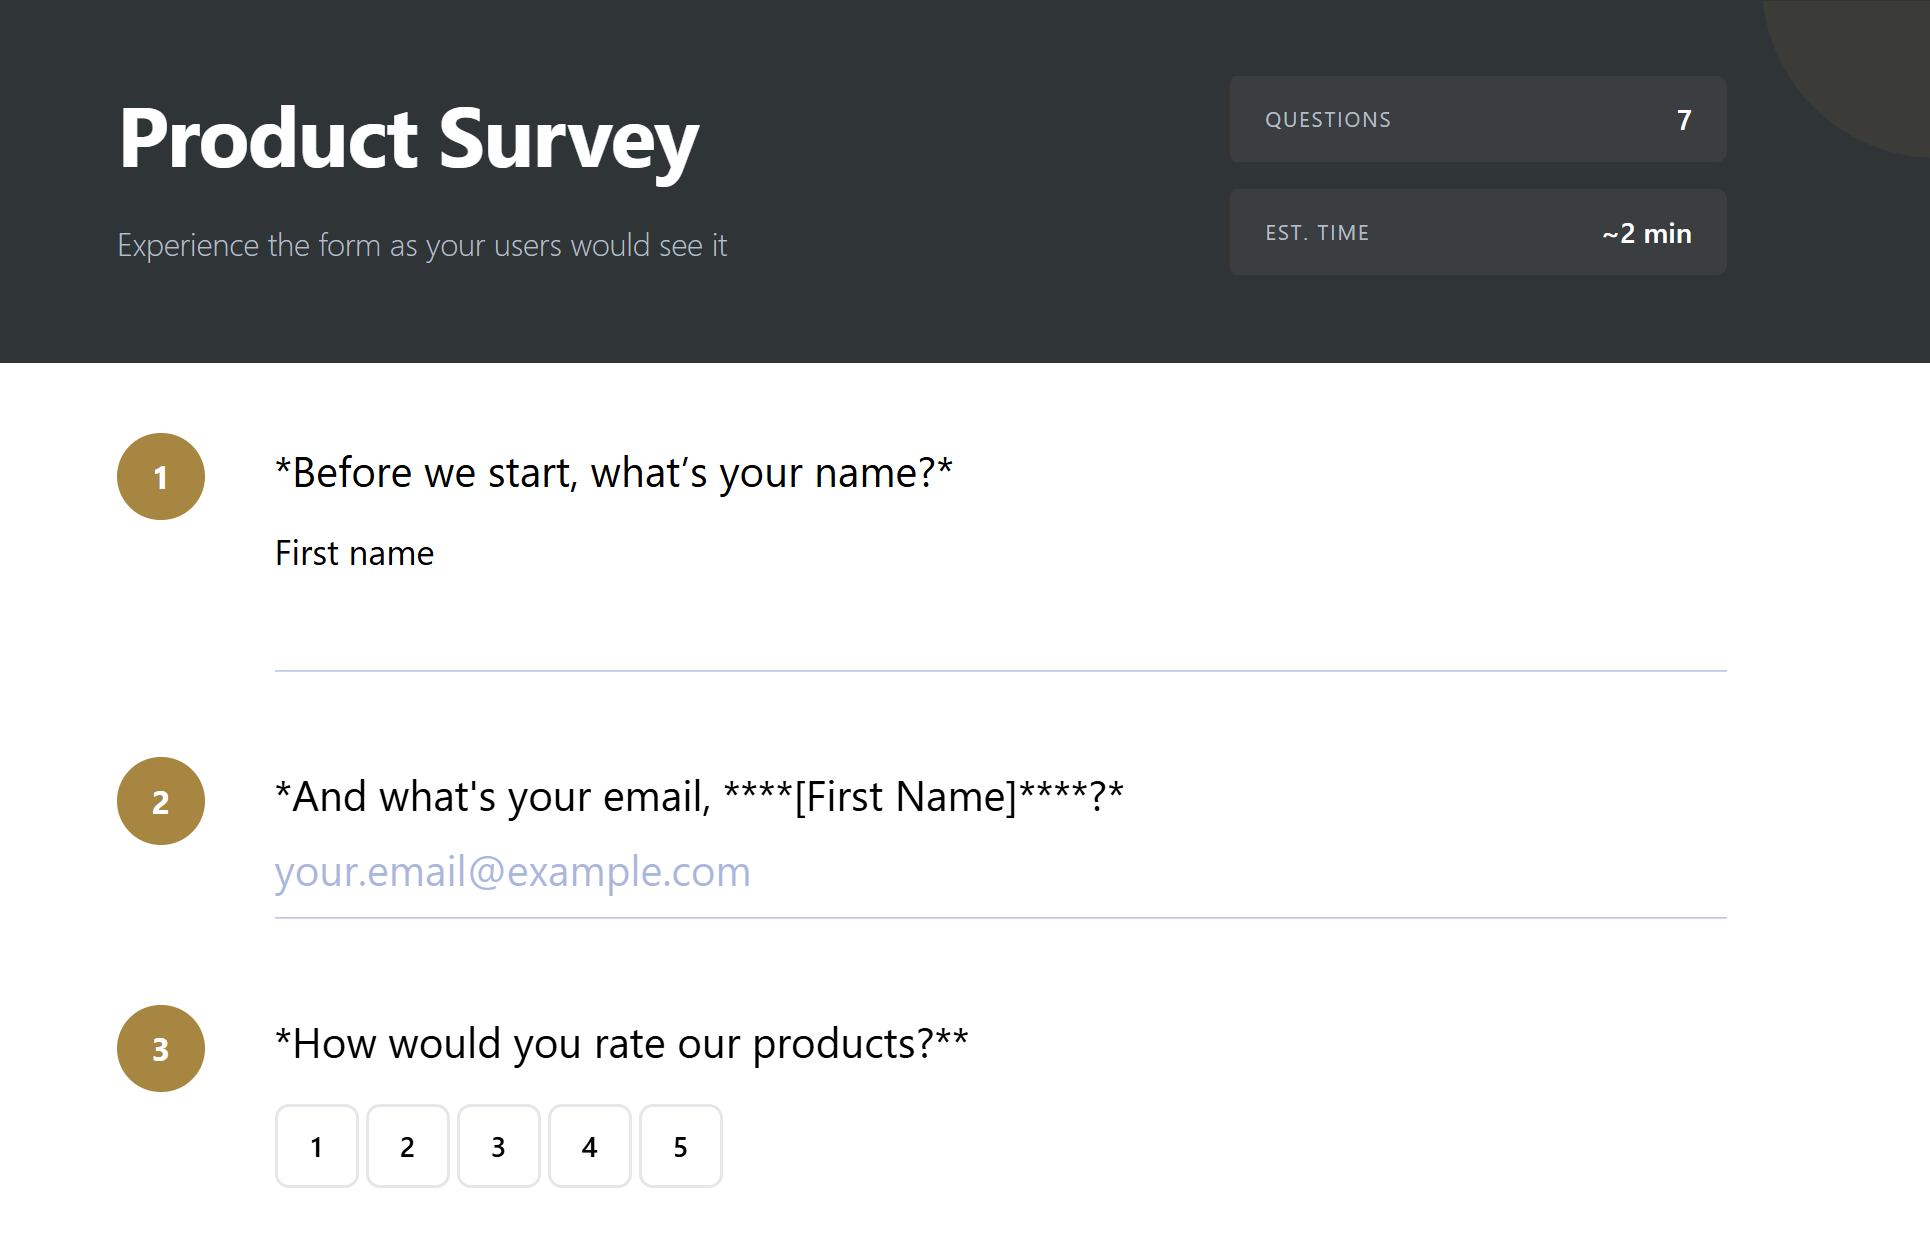
Task: Click the gold number 1 question badge
Action: click(161, 477)
